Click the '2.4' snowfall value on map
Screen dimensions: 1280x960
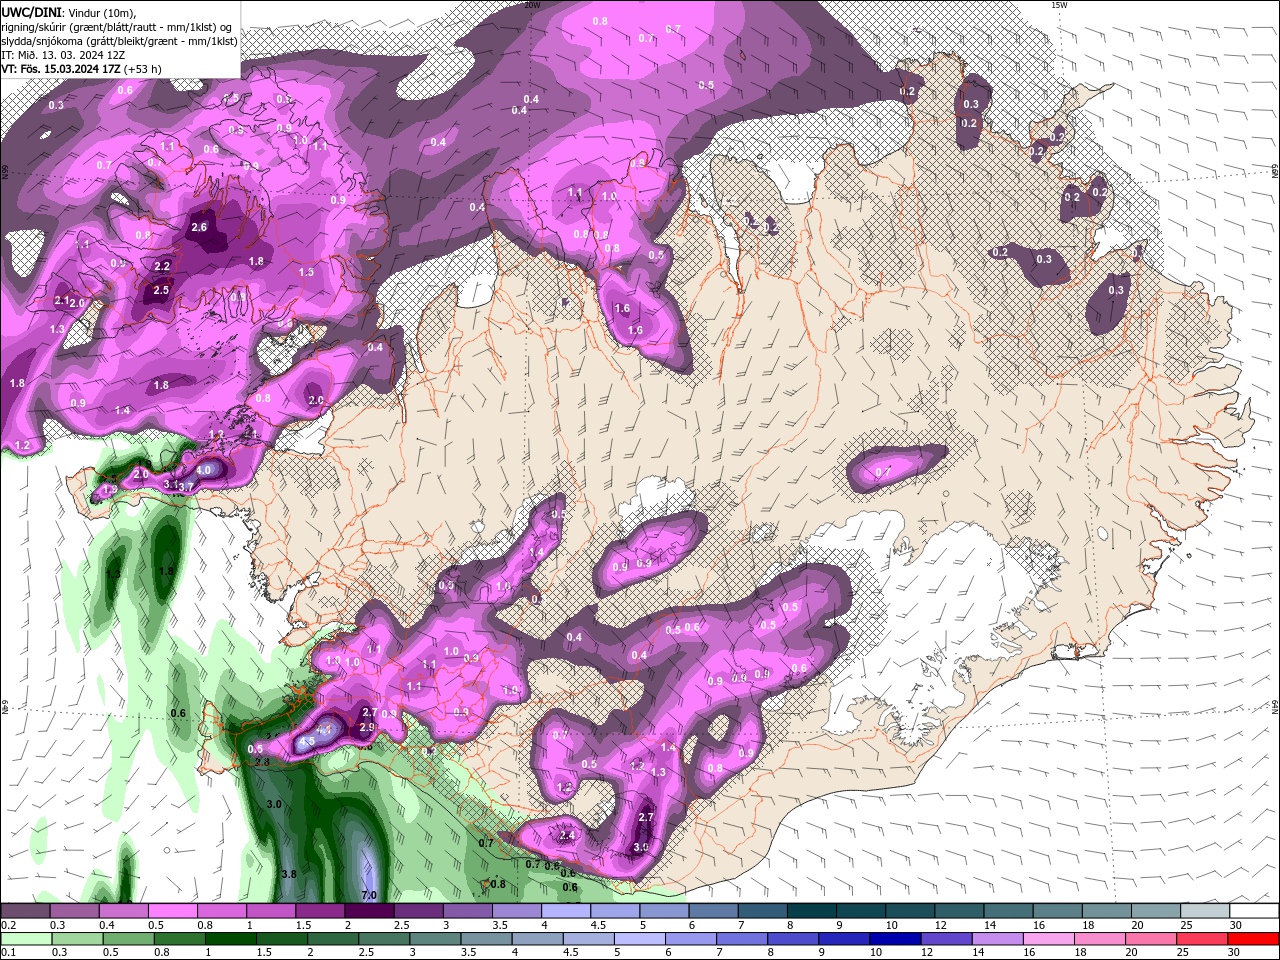coord(567,834)
